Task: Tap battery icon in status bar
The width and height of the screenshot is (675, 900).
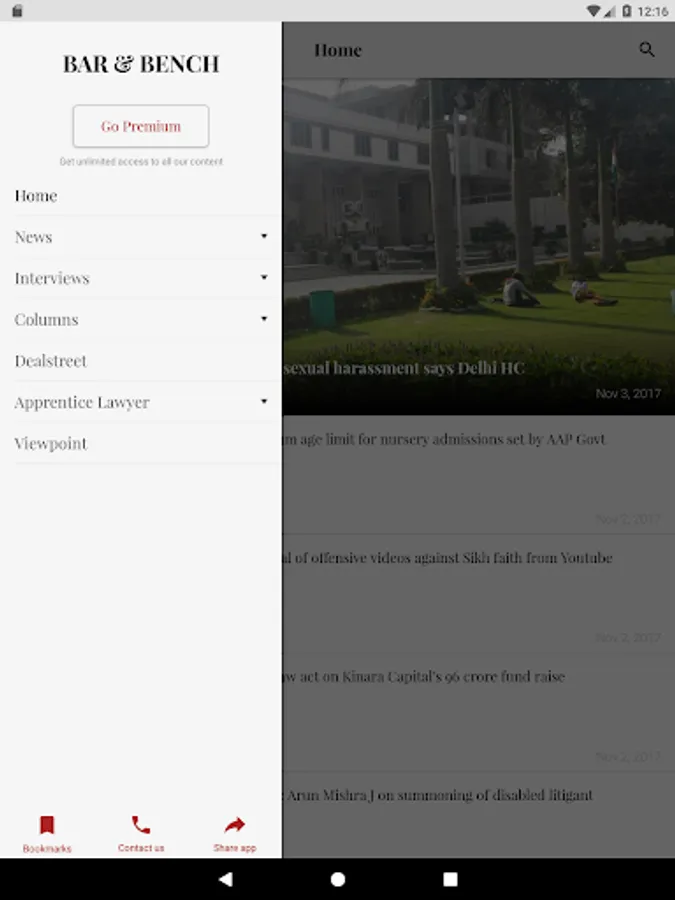Action: [627, 11]
